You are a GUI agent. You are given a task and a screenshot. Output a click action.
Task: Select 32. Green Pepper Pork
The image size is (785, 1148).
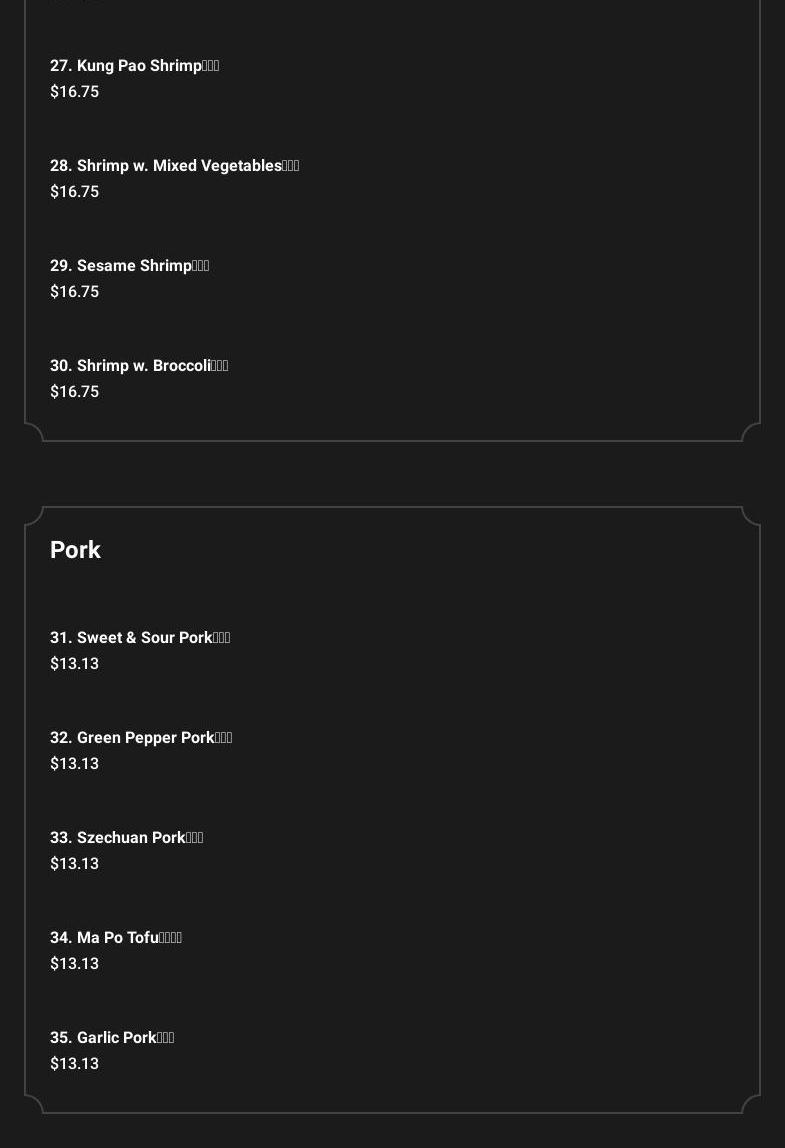(141, 738)
